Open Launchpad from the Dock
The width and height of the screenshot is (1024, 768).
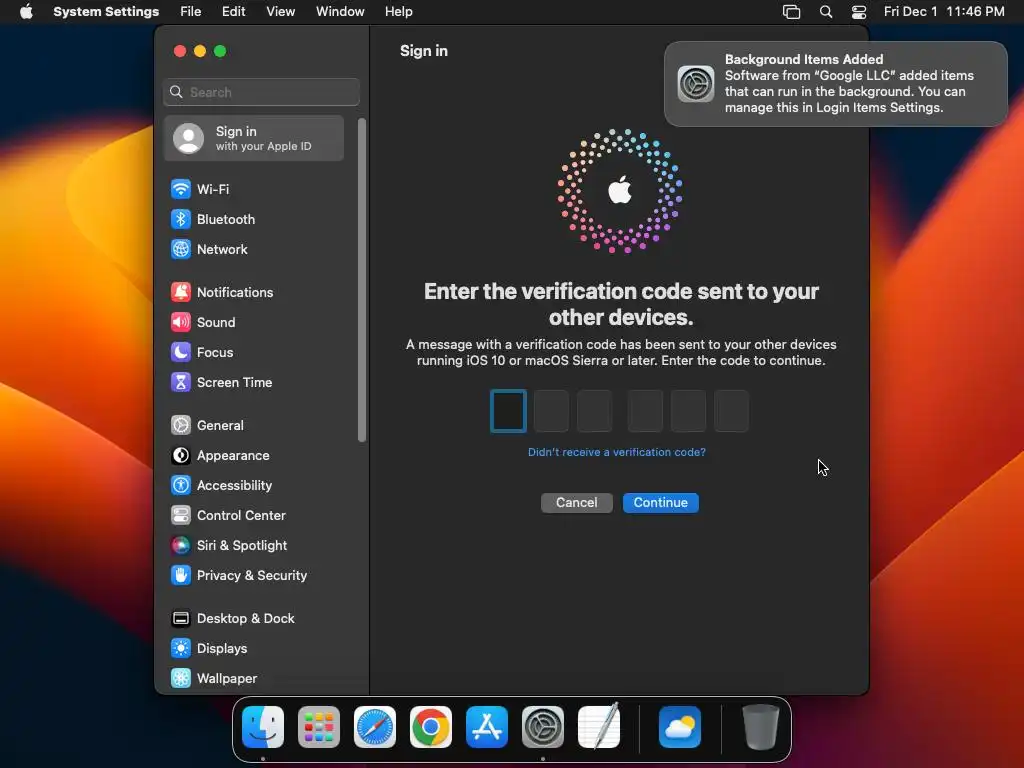point(319,727)
